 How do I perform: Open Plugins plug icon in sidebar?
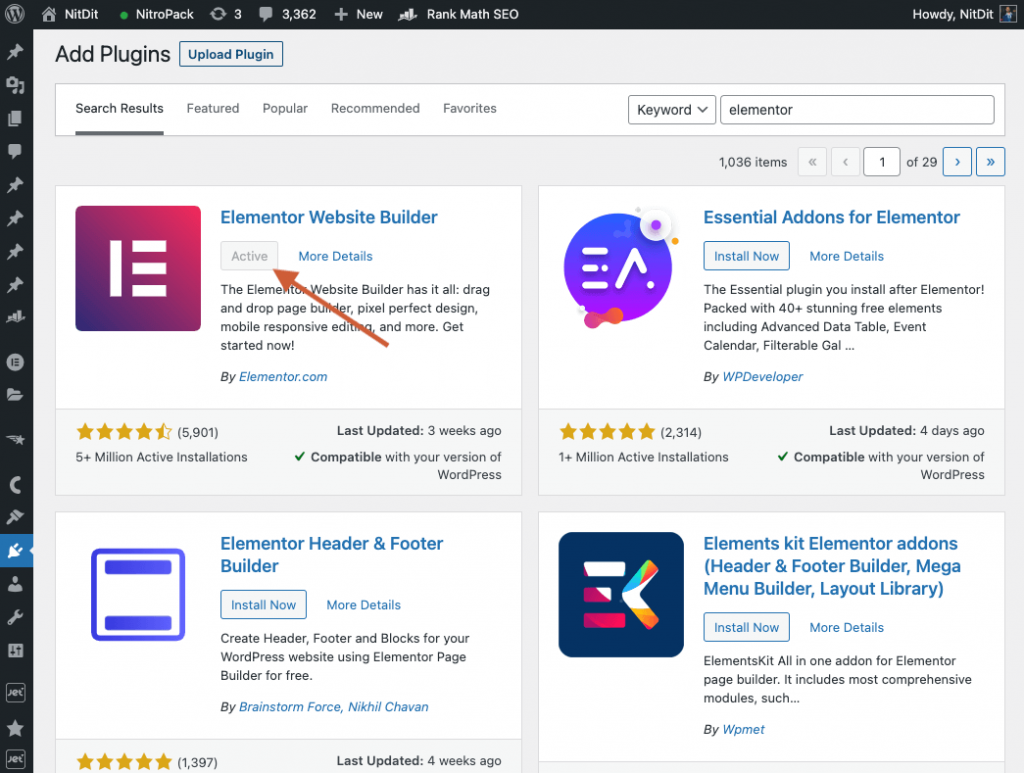15,551
